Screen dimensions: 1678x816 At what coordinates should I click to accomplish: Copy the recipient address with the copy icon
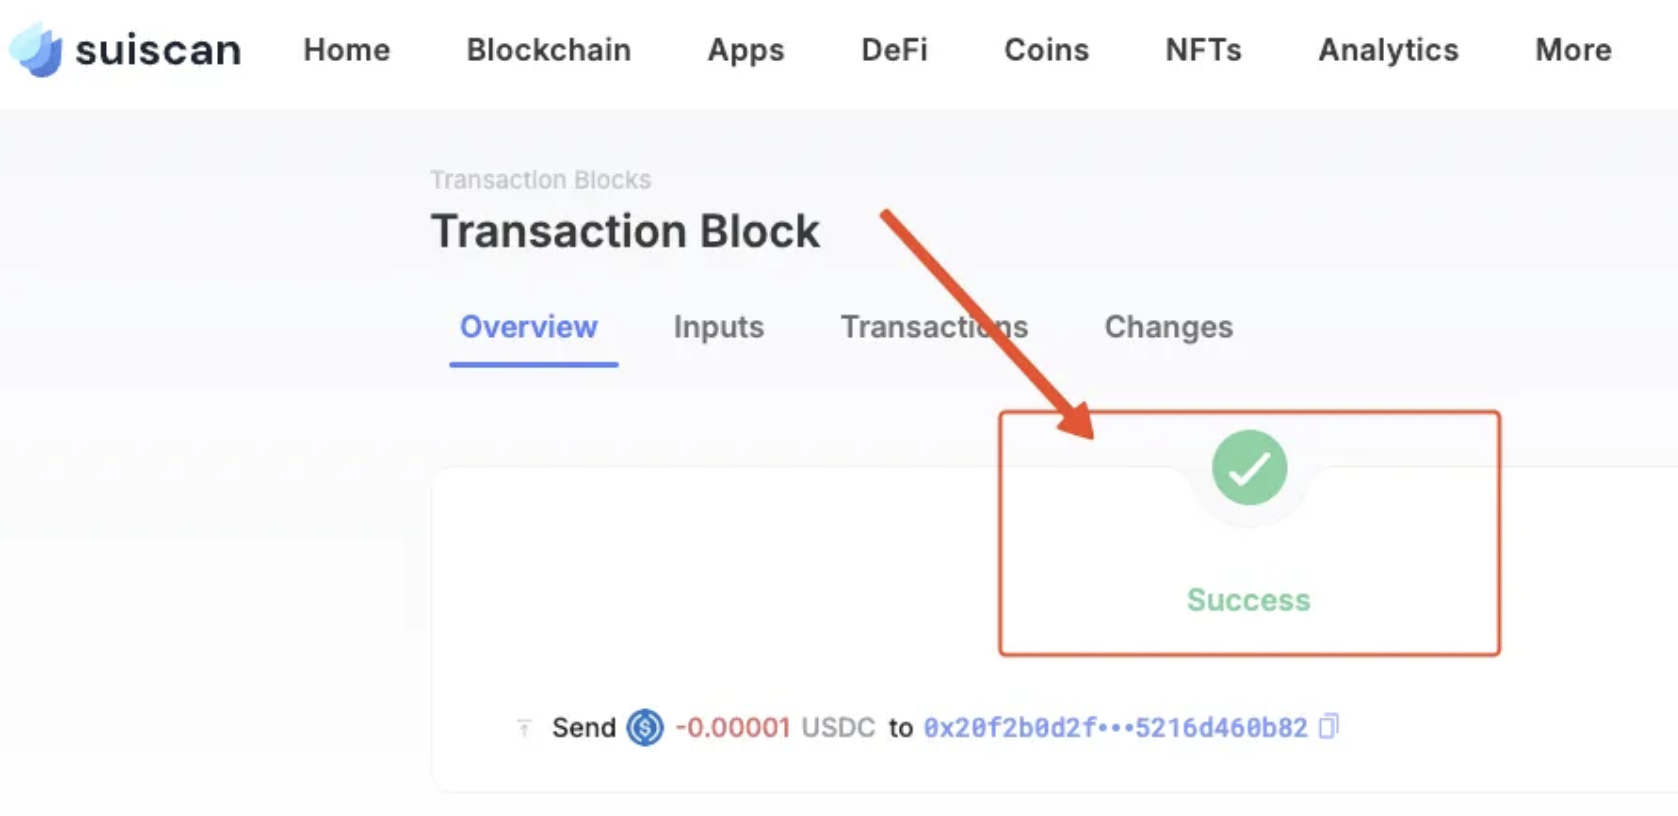click(1328, 726)
